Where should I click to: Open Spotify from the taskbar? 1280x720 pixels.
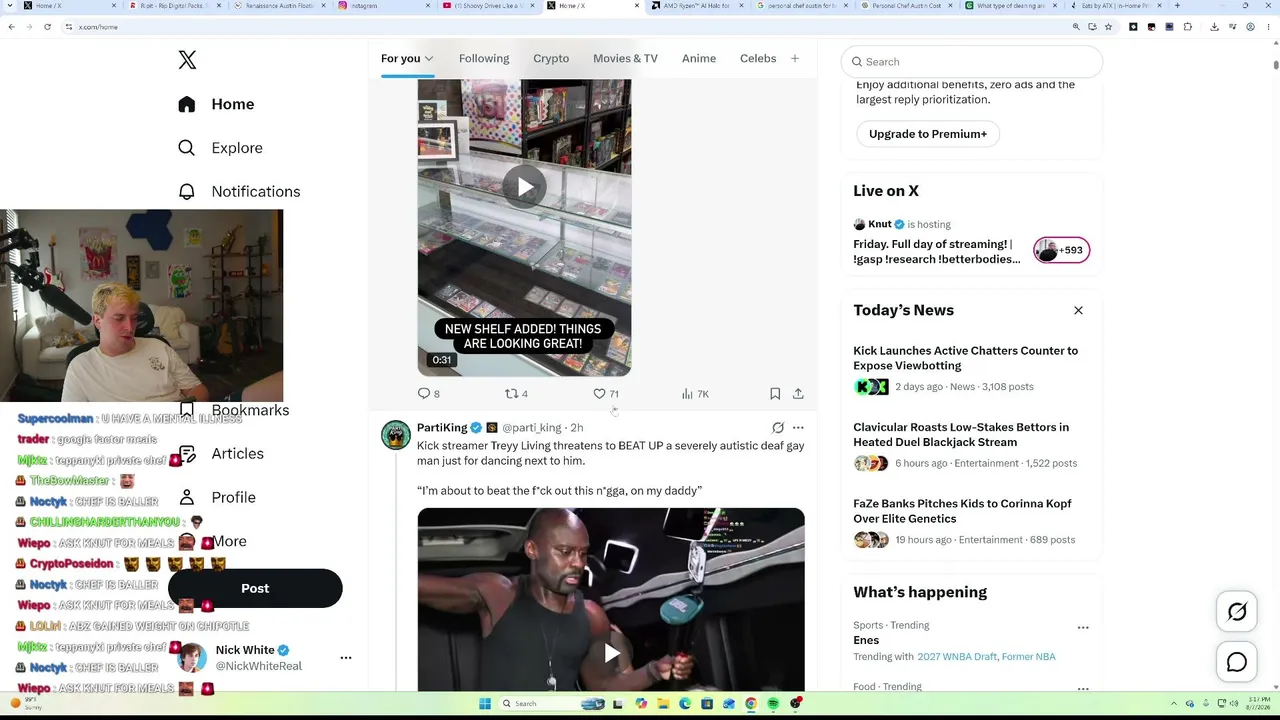click(773, 704)
